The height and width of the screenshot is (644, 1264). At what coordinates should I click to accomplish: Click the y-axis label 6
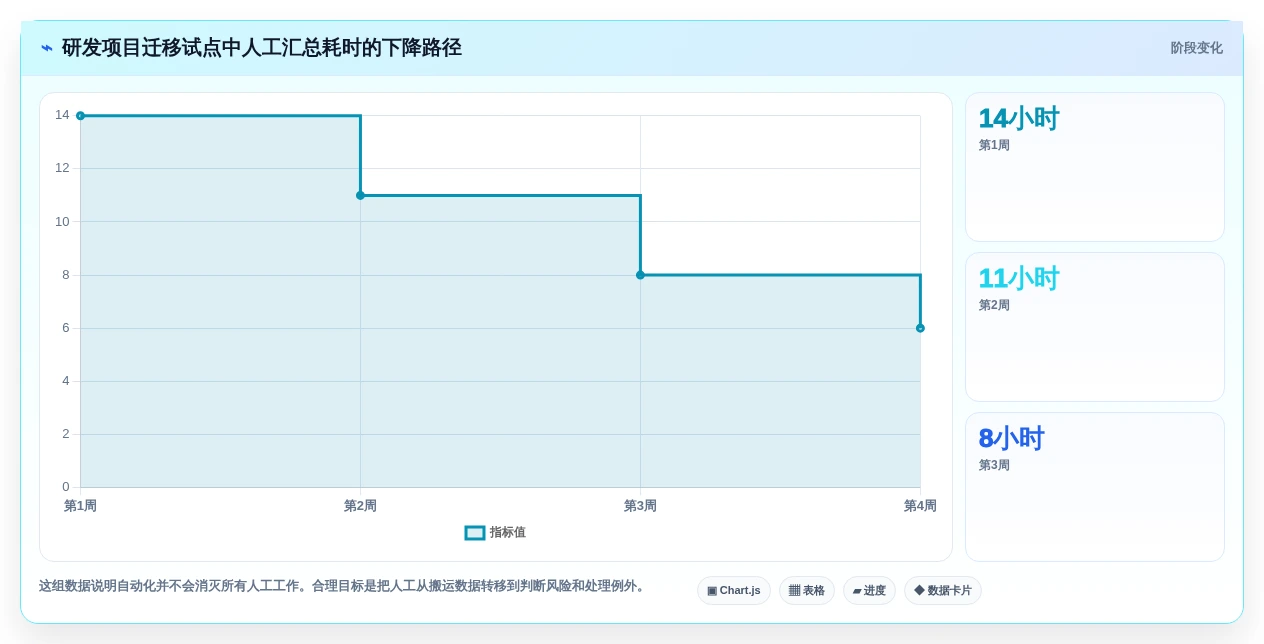coord(66,328)
